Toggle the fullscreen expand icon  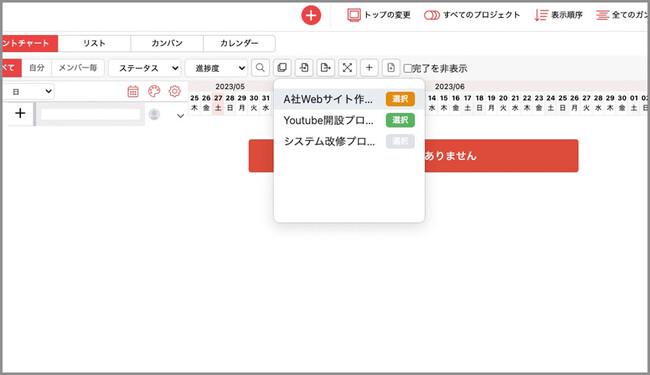click(x=347, y=68)
